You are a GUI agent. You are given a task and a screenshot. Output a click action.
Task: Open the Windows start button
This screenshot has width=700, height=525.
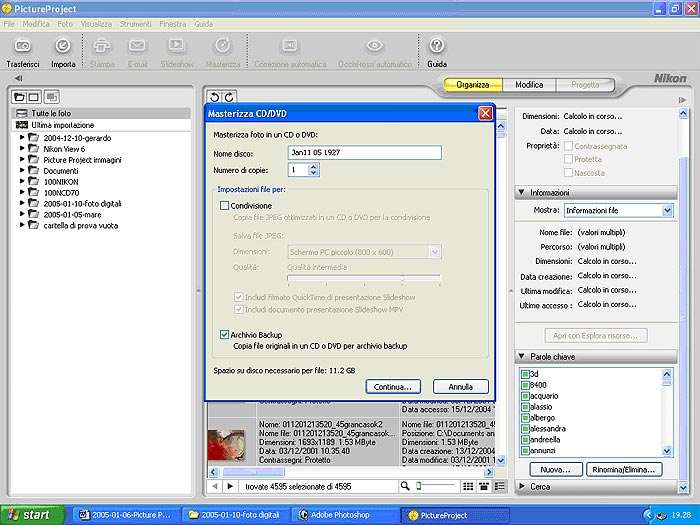coord(32,515)
